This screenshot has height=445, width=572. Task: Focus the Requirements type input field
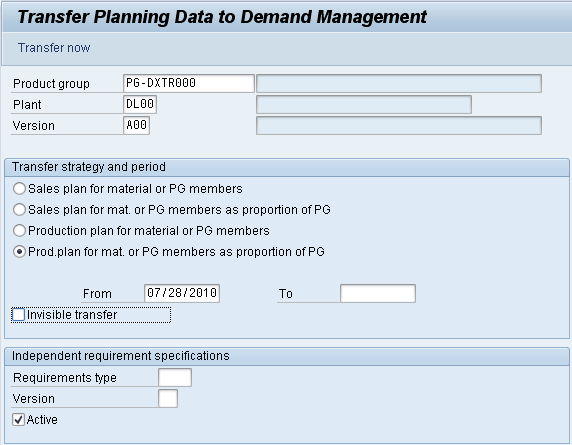pyautogui.click(x=175, y=378)
